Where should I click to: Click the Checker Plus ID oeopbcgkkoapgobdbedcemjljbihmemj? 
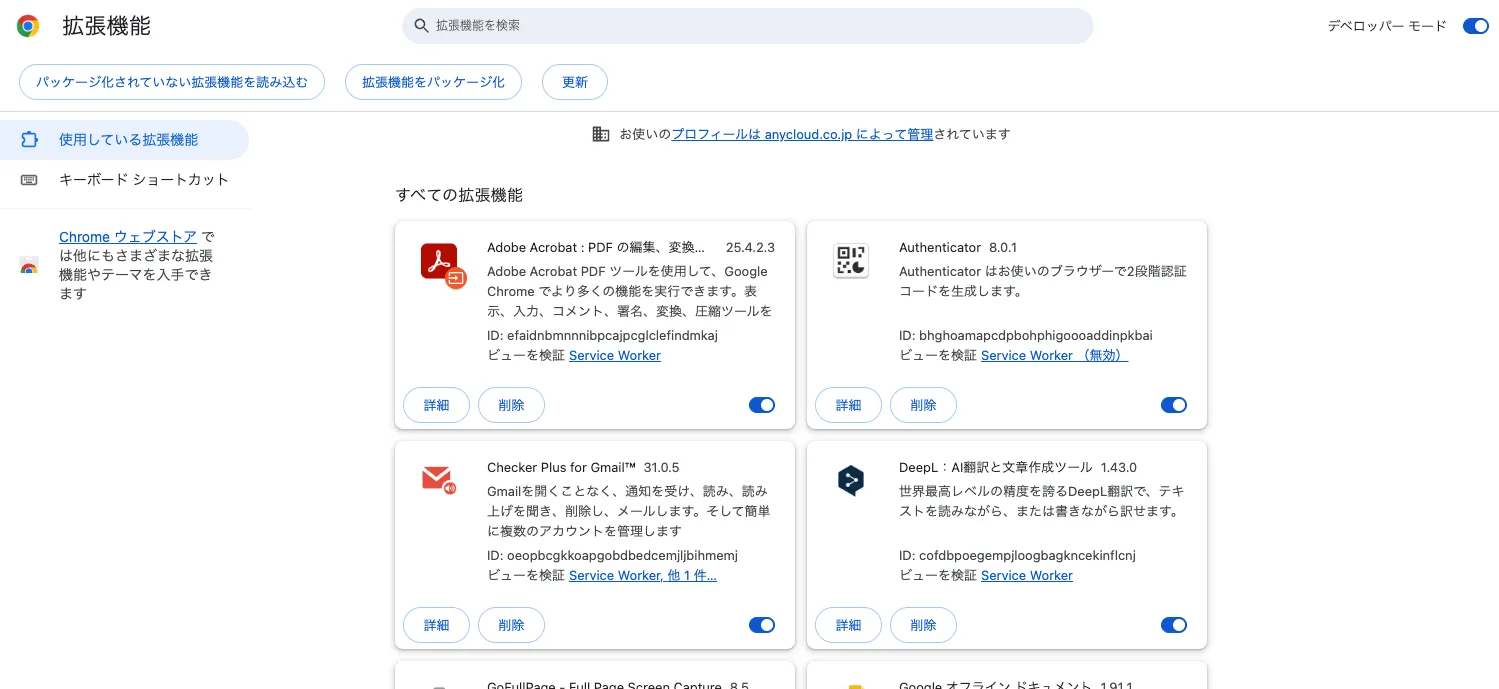(x=612, y=556)
